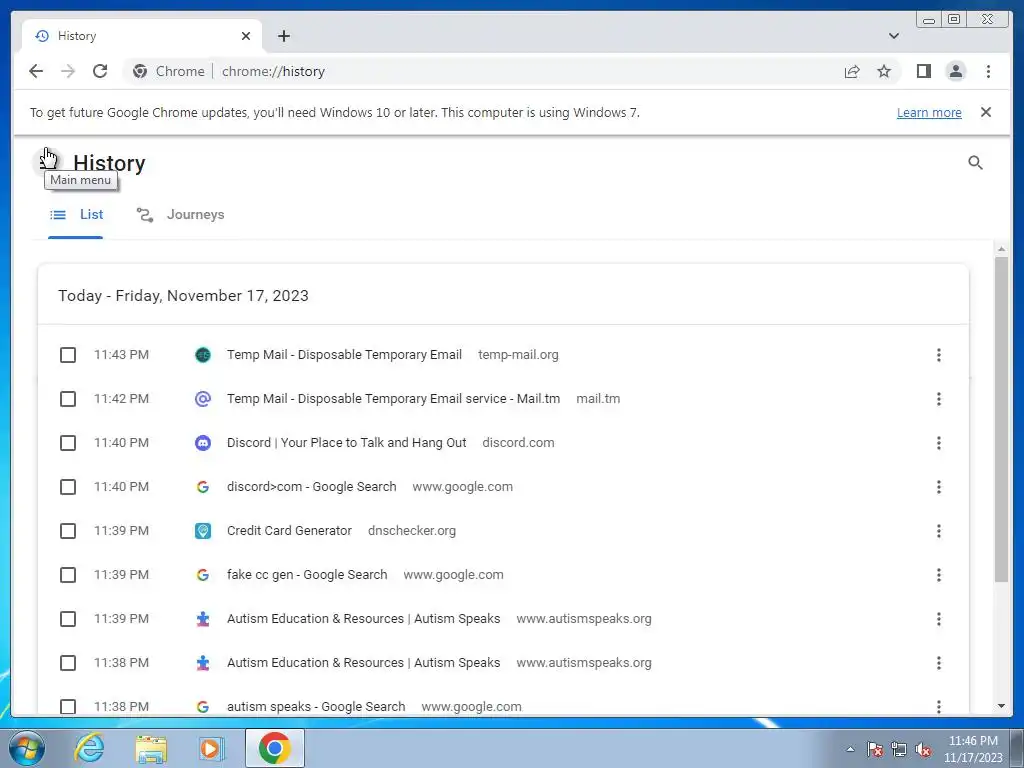Image resolution: width=1024 pixels, height=768 pixels.
Task: Reload the history page
Action: pyautogui.click(x=100, y=71)
